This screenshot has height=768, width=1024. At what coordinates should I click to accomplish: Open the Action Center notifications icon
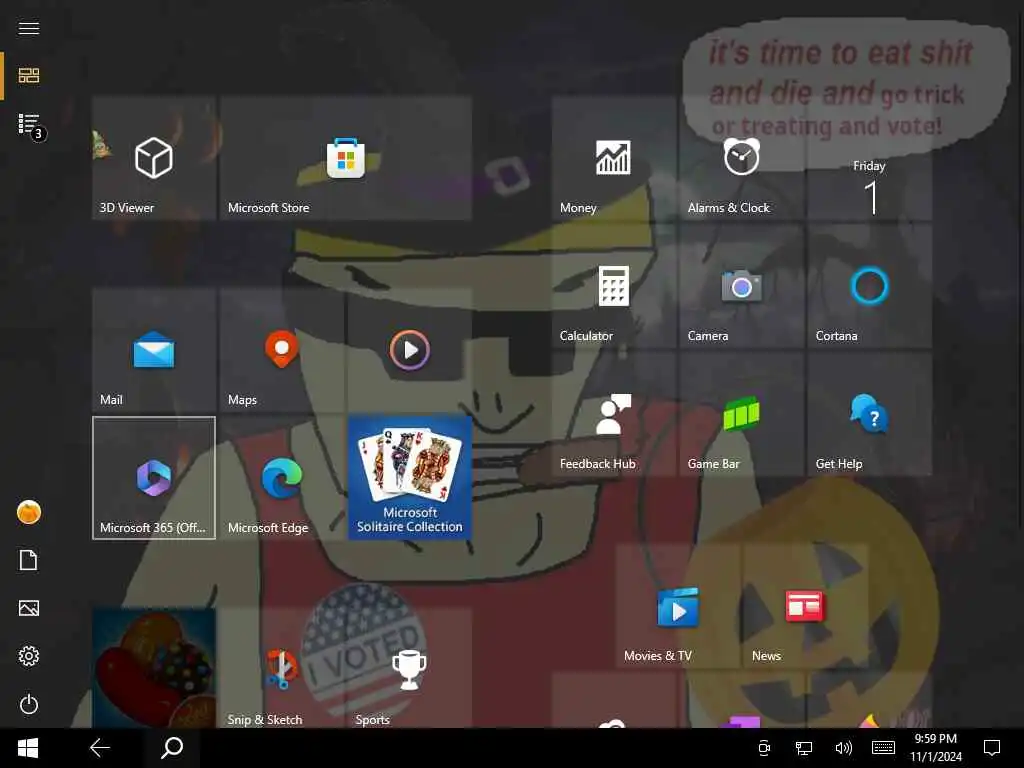pyautogui.click(x=992, y=748)
